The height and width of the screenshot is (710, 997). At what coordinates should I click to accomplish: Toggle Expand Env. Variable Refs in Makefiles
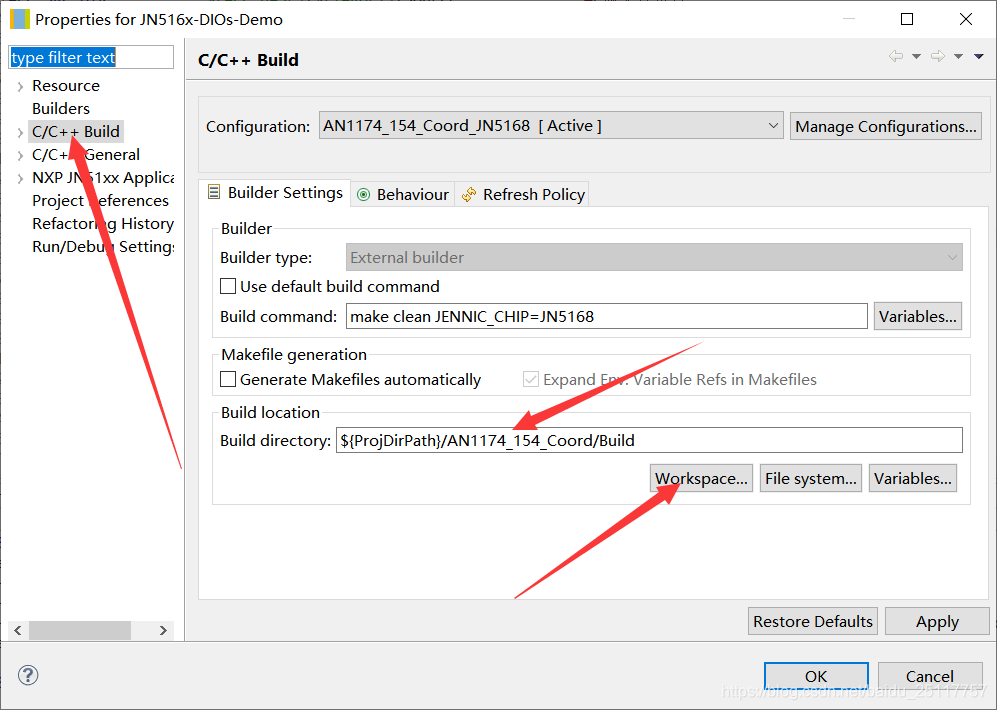pos(530,379)
